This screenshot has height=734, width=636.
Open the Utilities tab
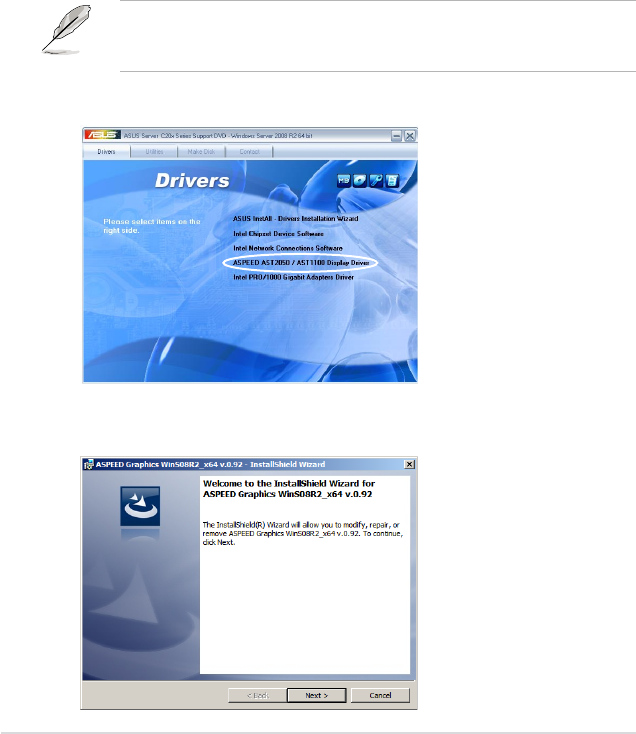[x=154, y=152]
